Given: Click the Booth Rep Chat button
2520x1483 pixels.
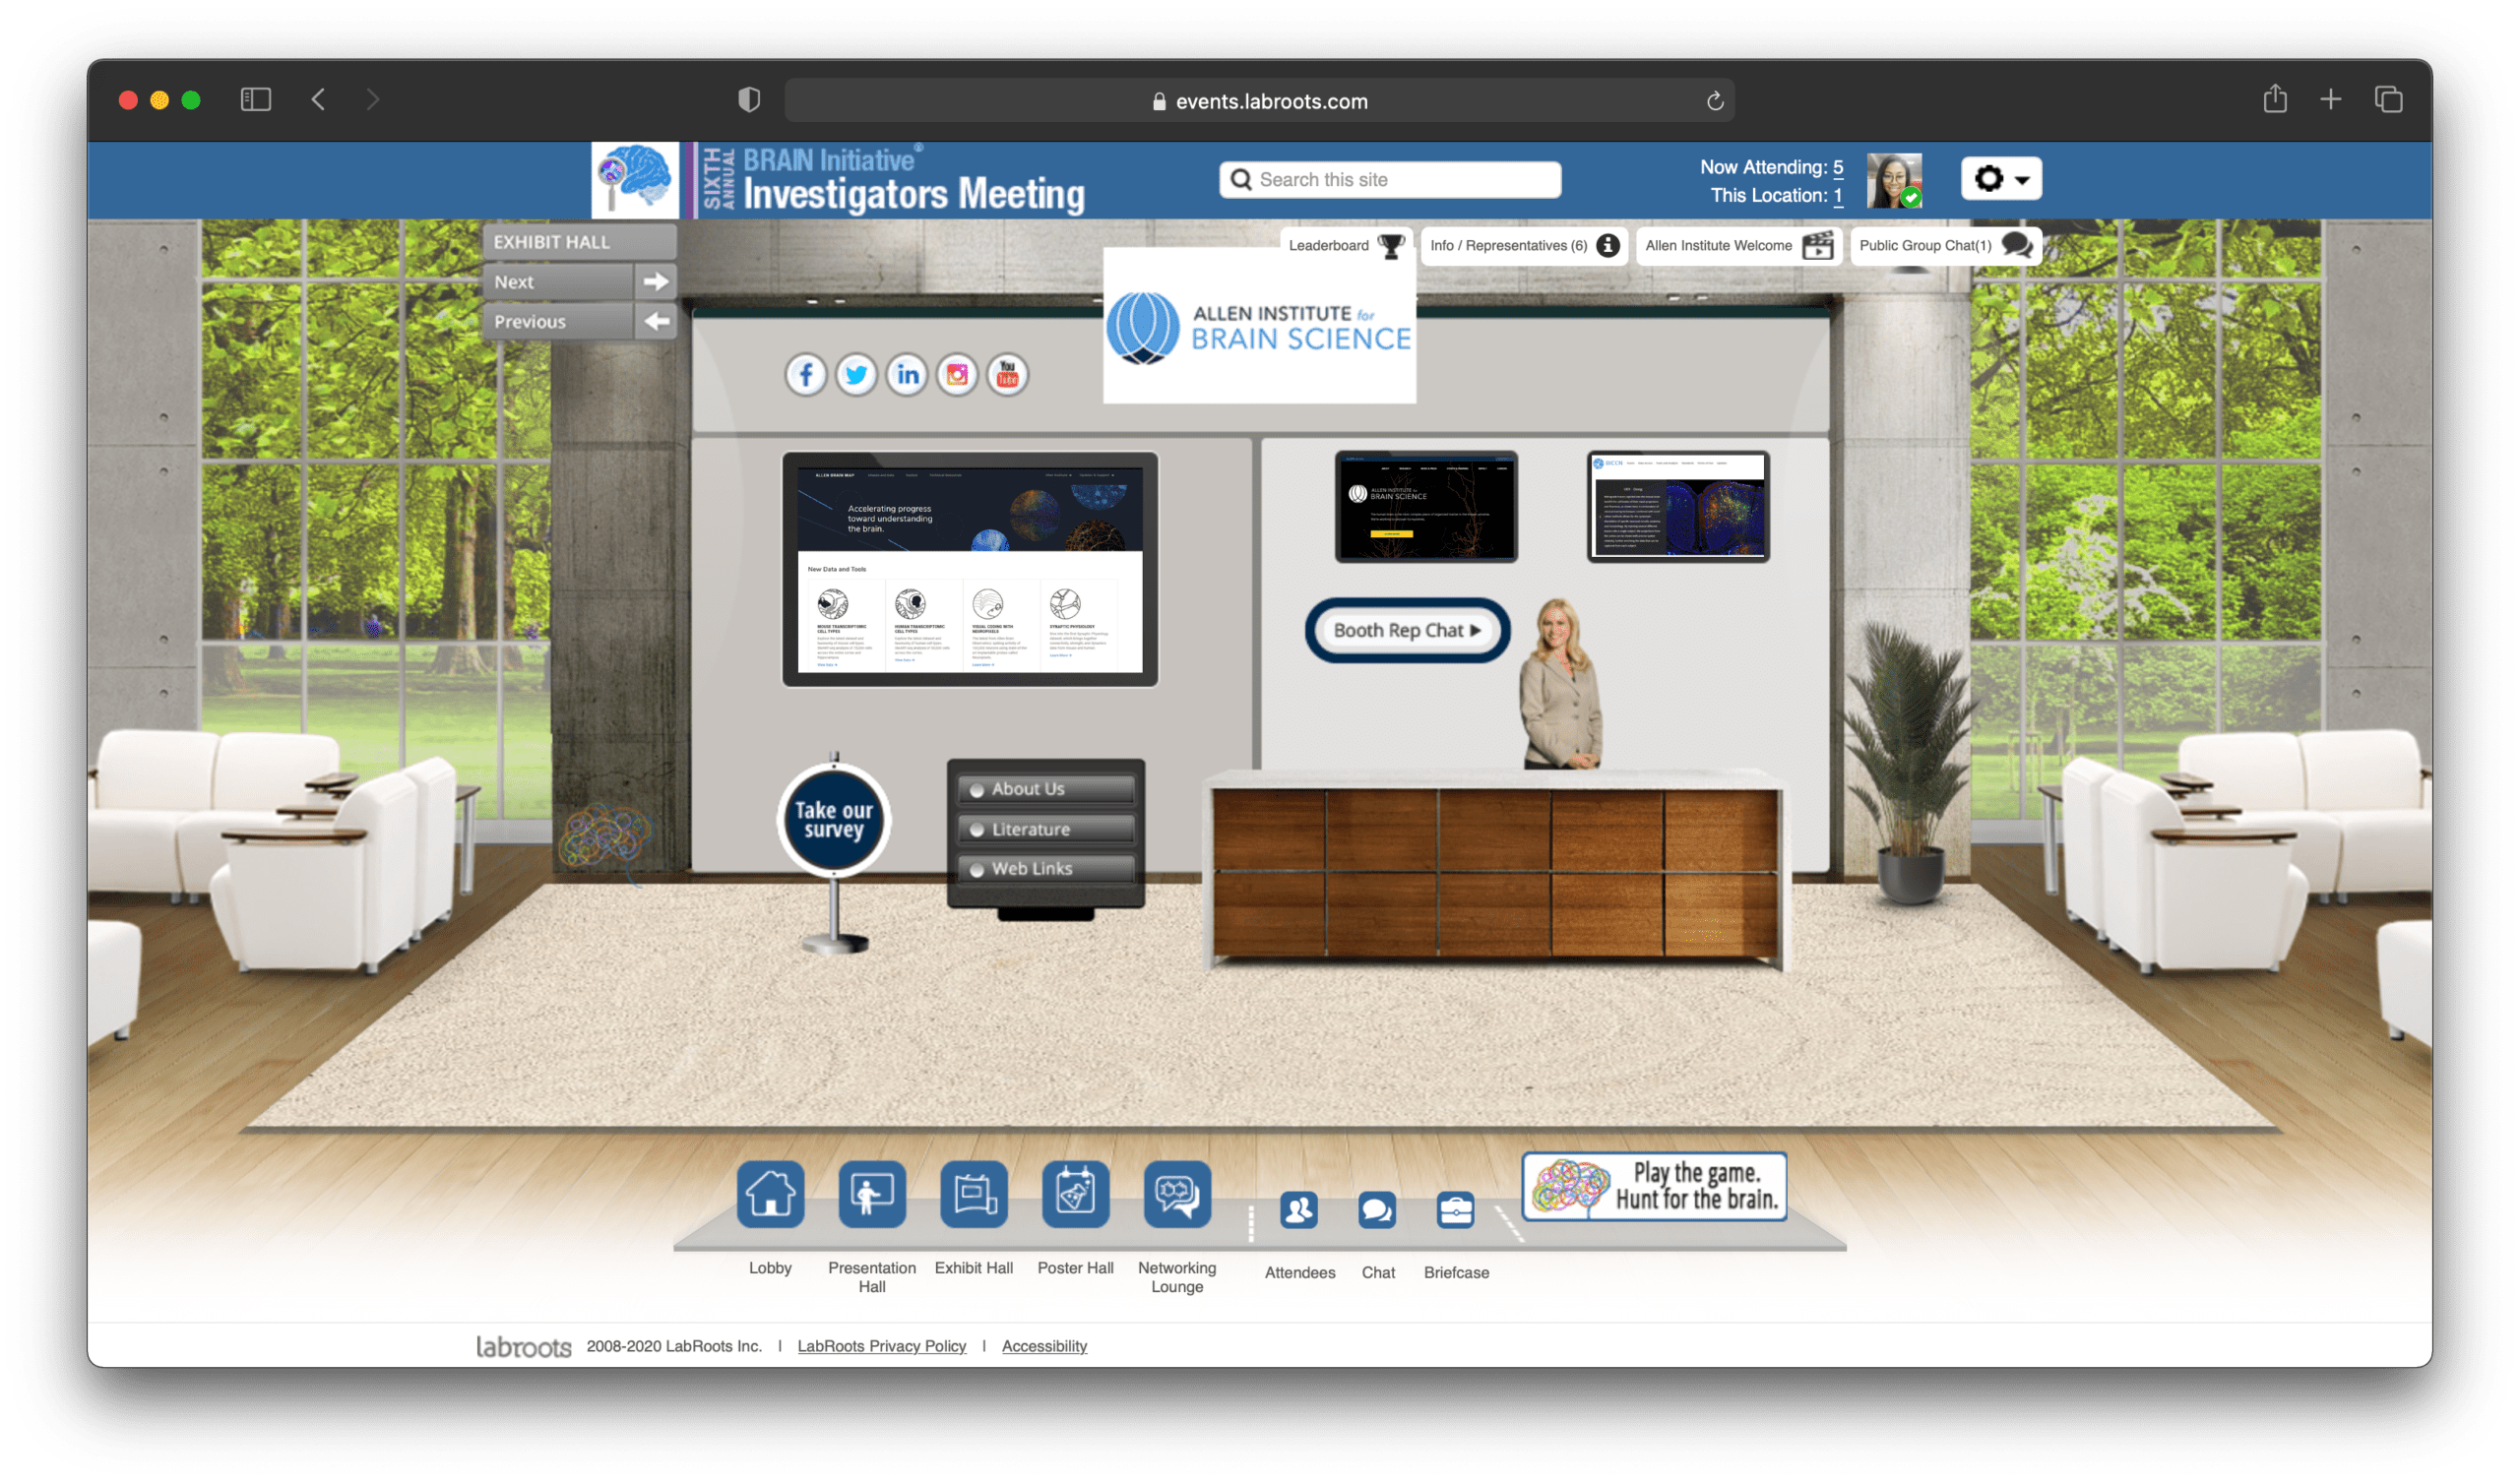Looking at the screenshot, I should 1407,631.
